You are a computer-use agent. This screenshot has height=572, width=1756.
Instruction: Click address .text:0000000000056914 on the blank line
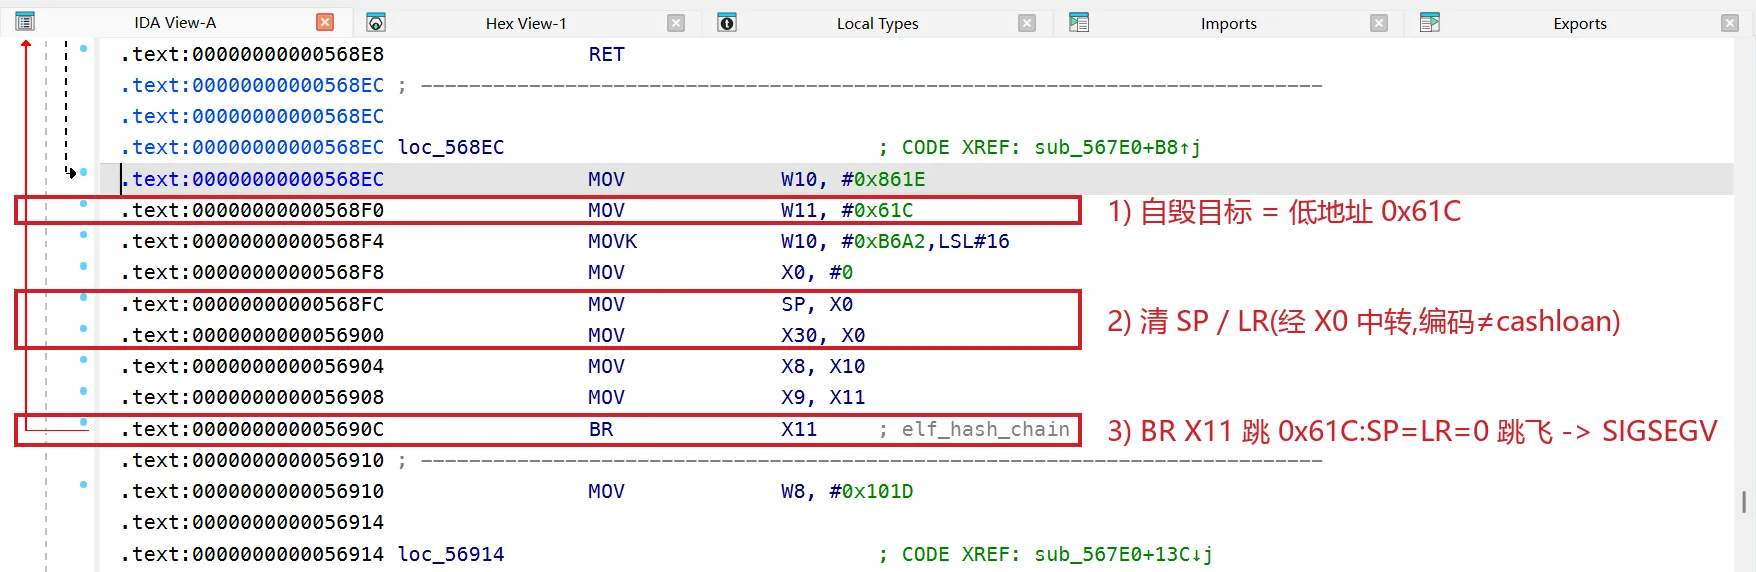click(252, 523)
